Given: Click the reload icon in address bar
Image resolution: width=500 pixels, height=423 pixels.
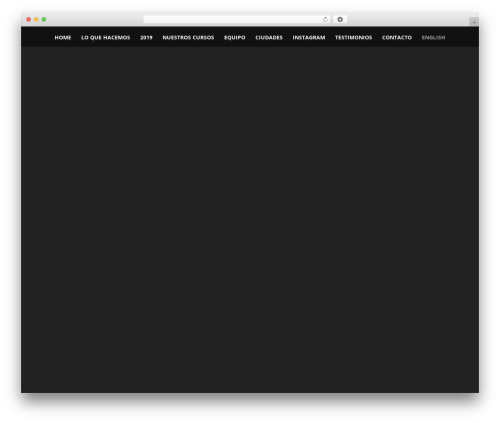Looking at the screenshot, I should [x=325, y=20].
